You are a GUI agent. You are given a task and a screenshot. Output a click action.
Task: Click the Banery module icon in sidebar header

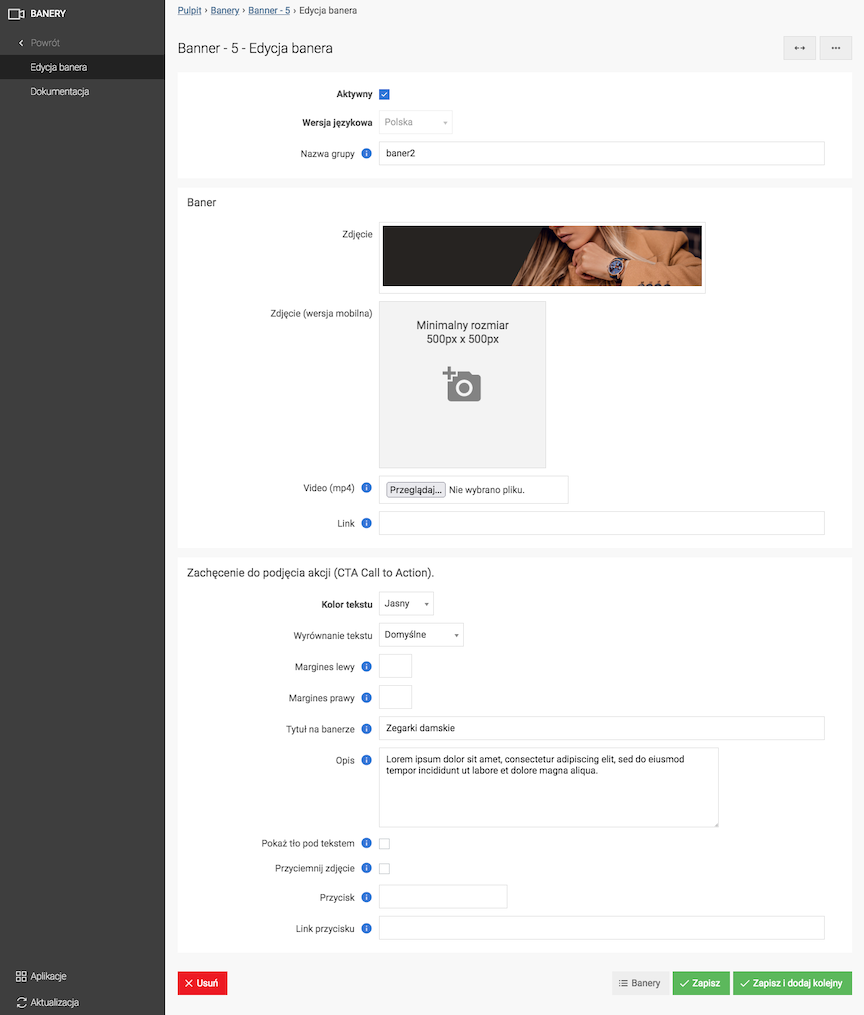pyautogui.click(x=16, y=14)
